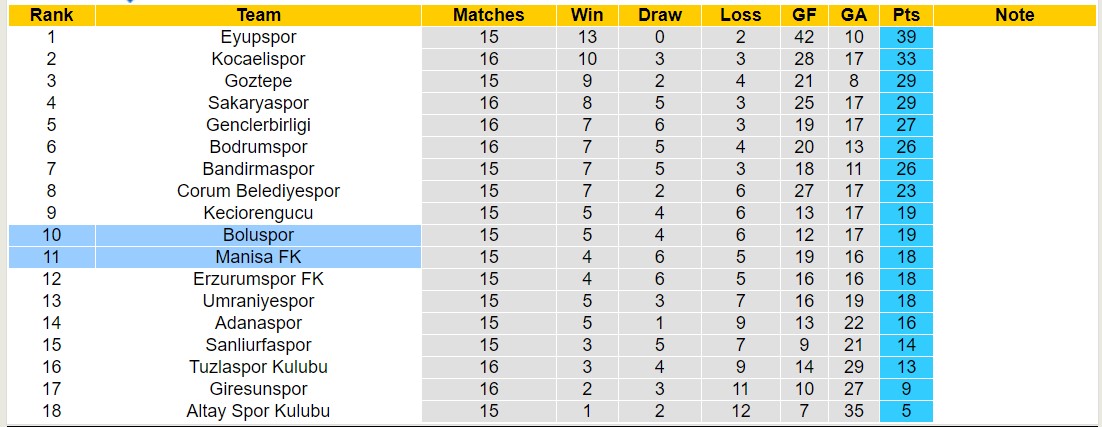Viewport: 1102px width, 427px height.
Task: Open the highlighted Boluspor row
Action: (259, 235)
